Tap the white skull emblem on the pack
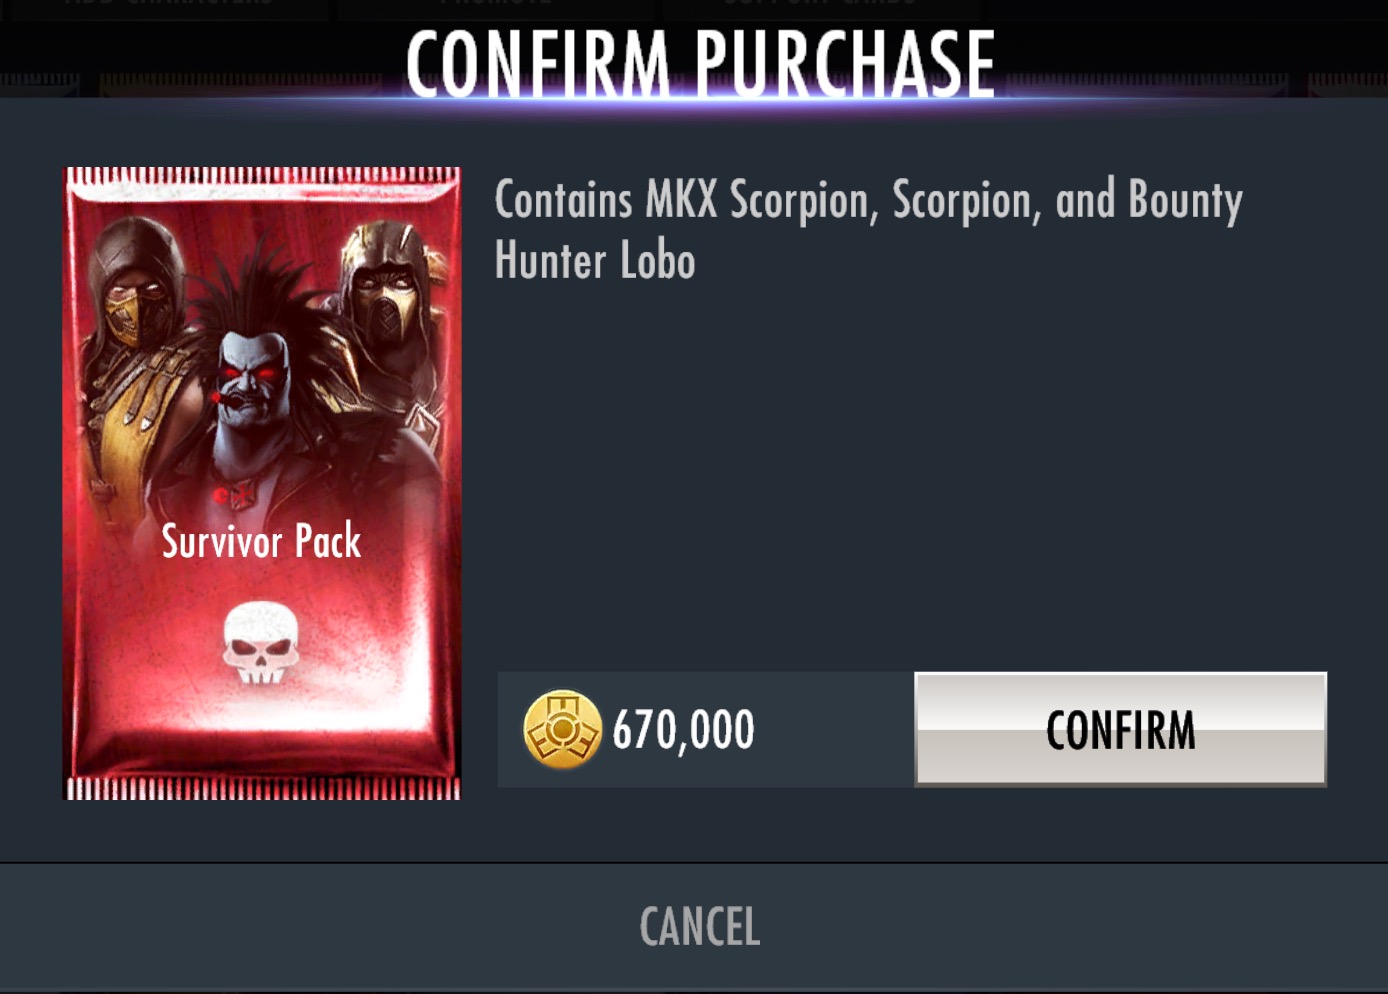The image size is (1388, 994). tap(260, 642)
